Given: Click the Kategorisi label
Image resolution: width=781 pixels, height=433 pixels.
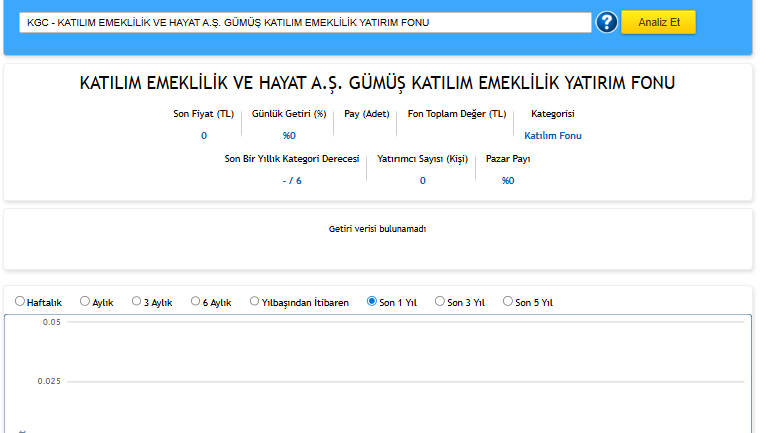Looking at the screenshot, I should click(553, 114).
